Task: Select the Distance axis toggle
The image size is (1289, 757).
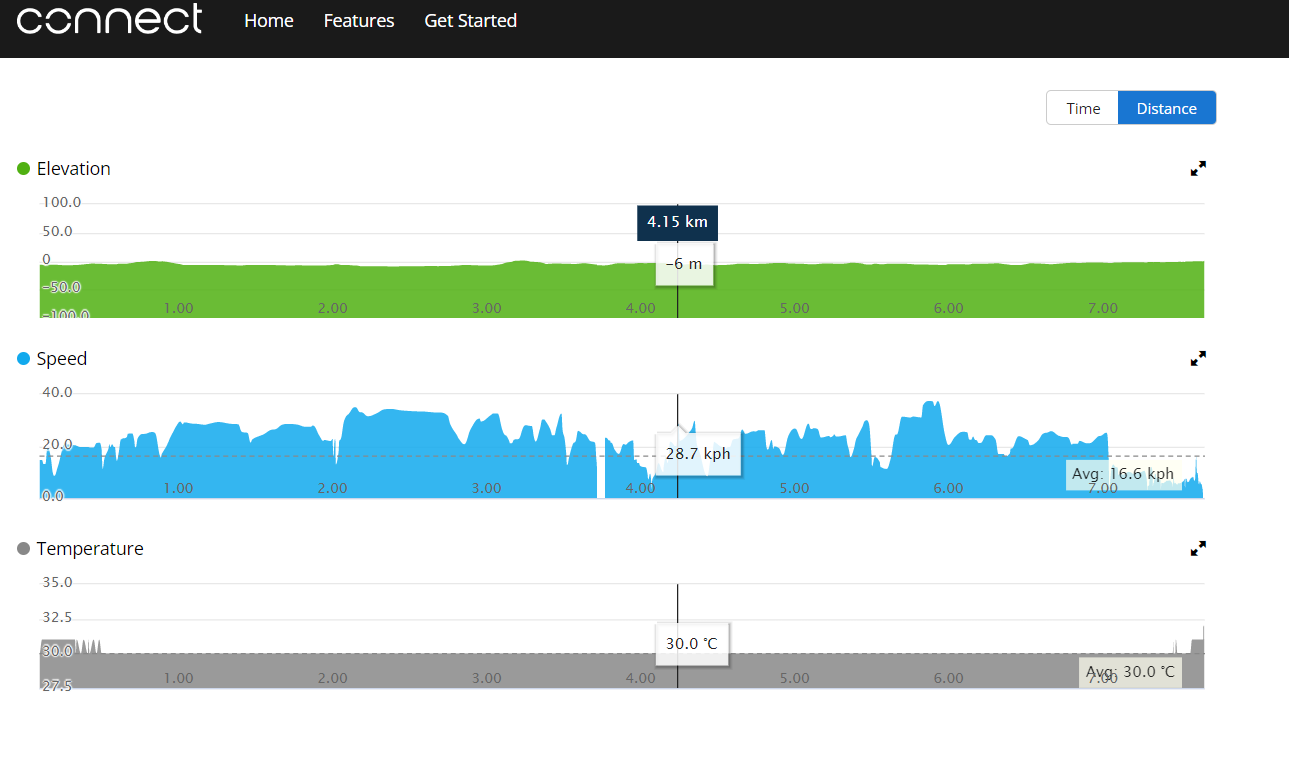Action: click(1166, 108)
